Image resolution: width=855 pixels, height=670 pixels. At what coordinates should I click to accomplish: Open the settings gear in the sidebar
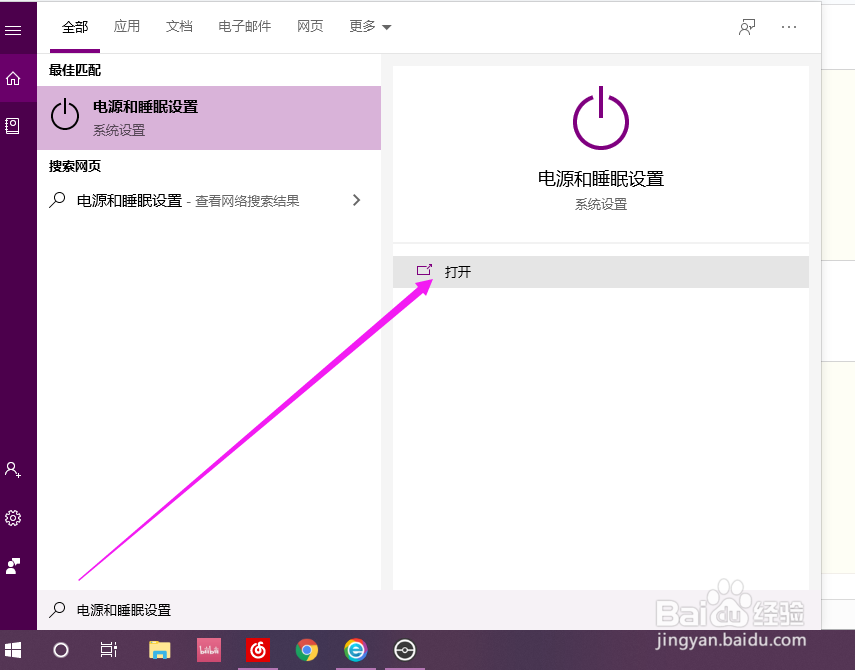click(x=13, y=518)
